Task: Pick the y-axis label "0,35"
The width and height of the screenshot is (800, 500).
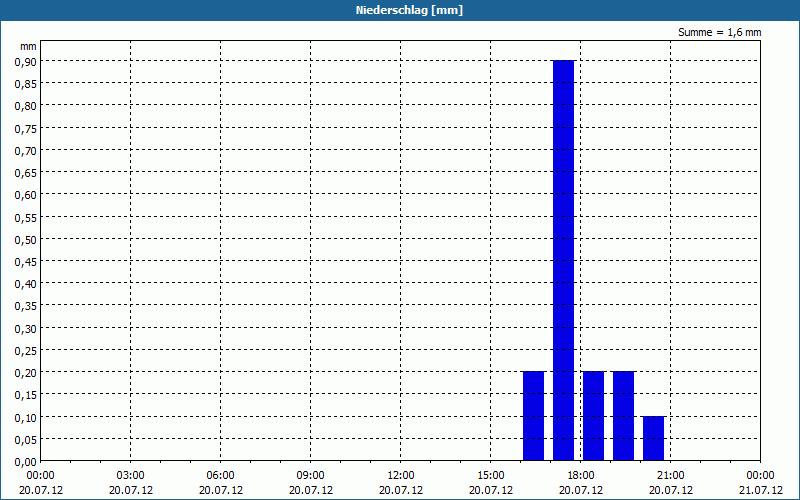Action: coord(26,306)
